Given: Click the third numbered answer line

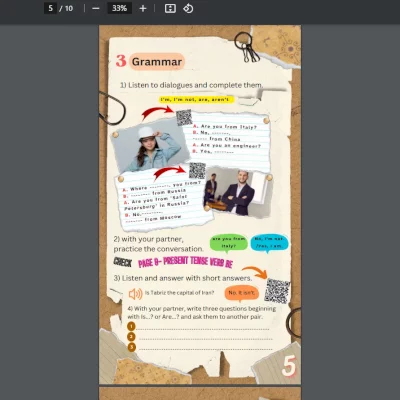Looking at the screenshot, I should click(205, 349).
